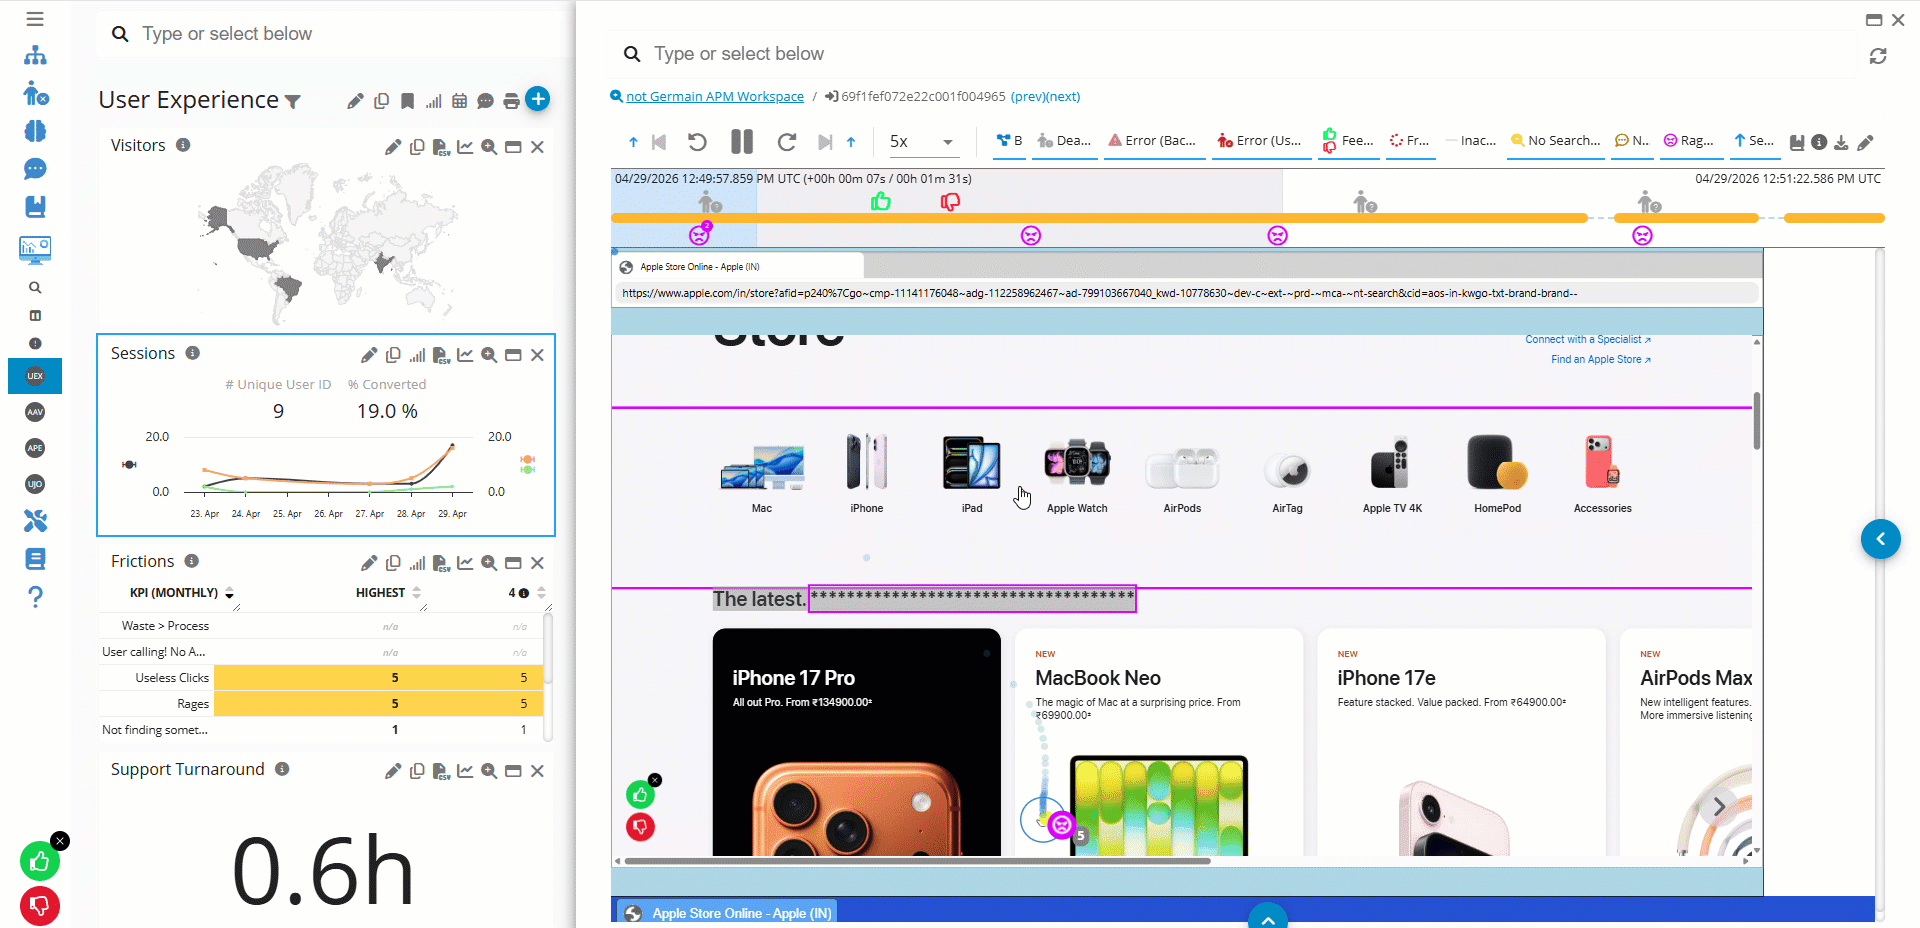The width and height of the screenshot is (1920, 928).
Task: Open the monitor dashboard icon in sidebar
Action: tap(35, 249)
